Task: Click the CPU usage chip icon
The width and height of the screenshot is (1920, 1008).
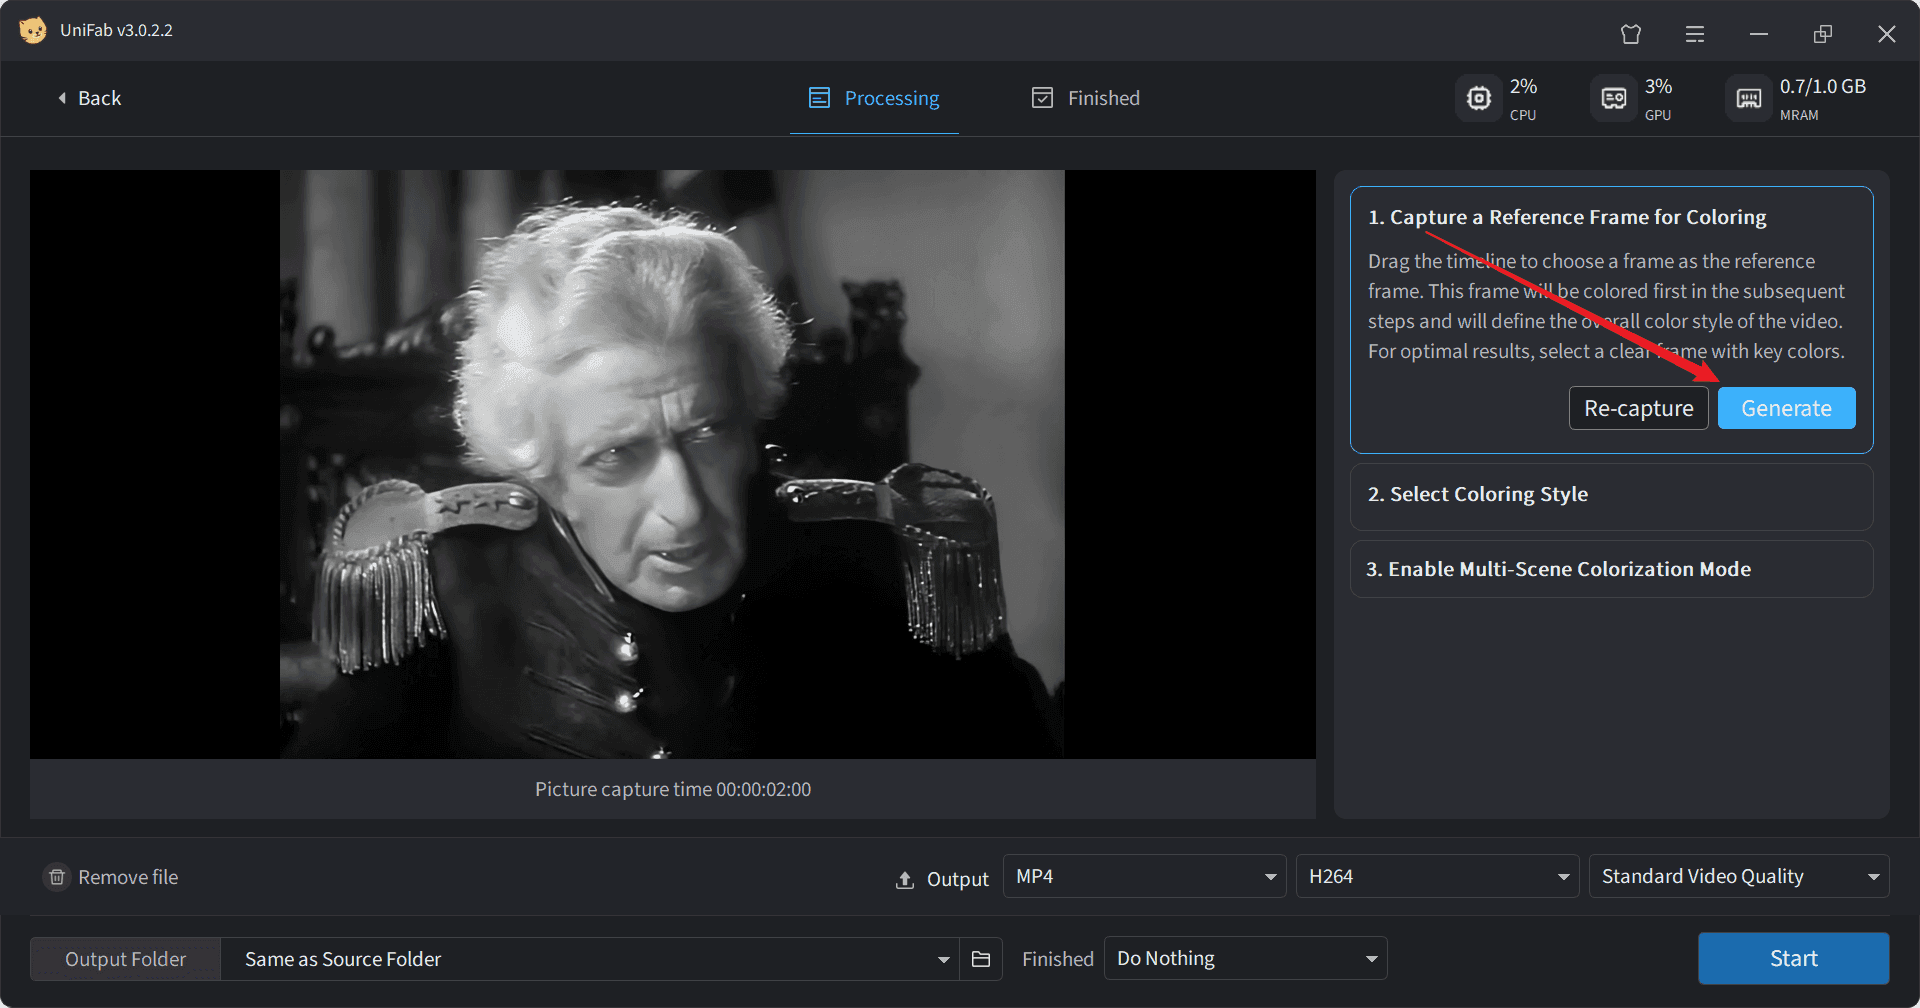Action: click(x=1479, y=98)
